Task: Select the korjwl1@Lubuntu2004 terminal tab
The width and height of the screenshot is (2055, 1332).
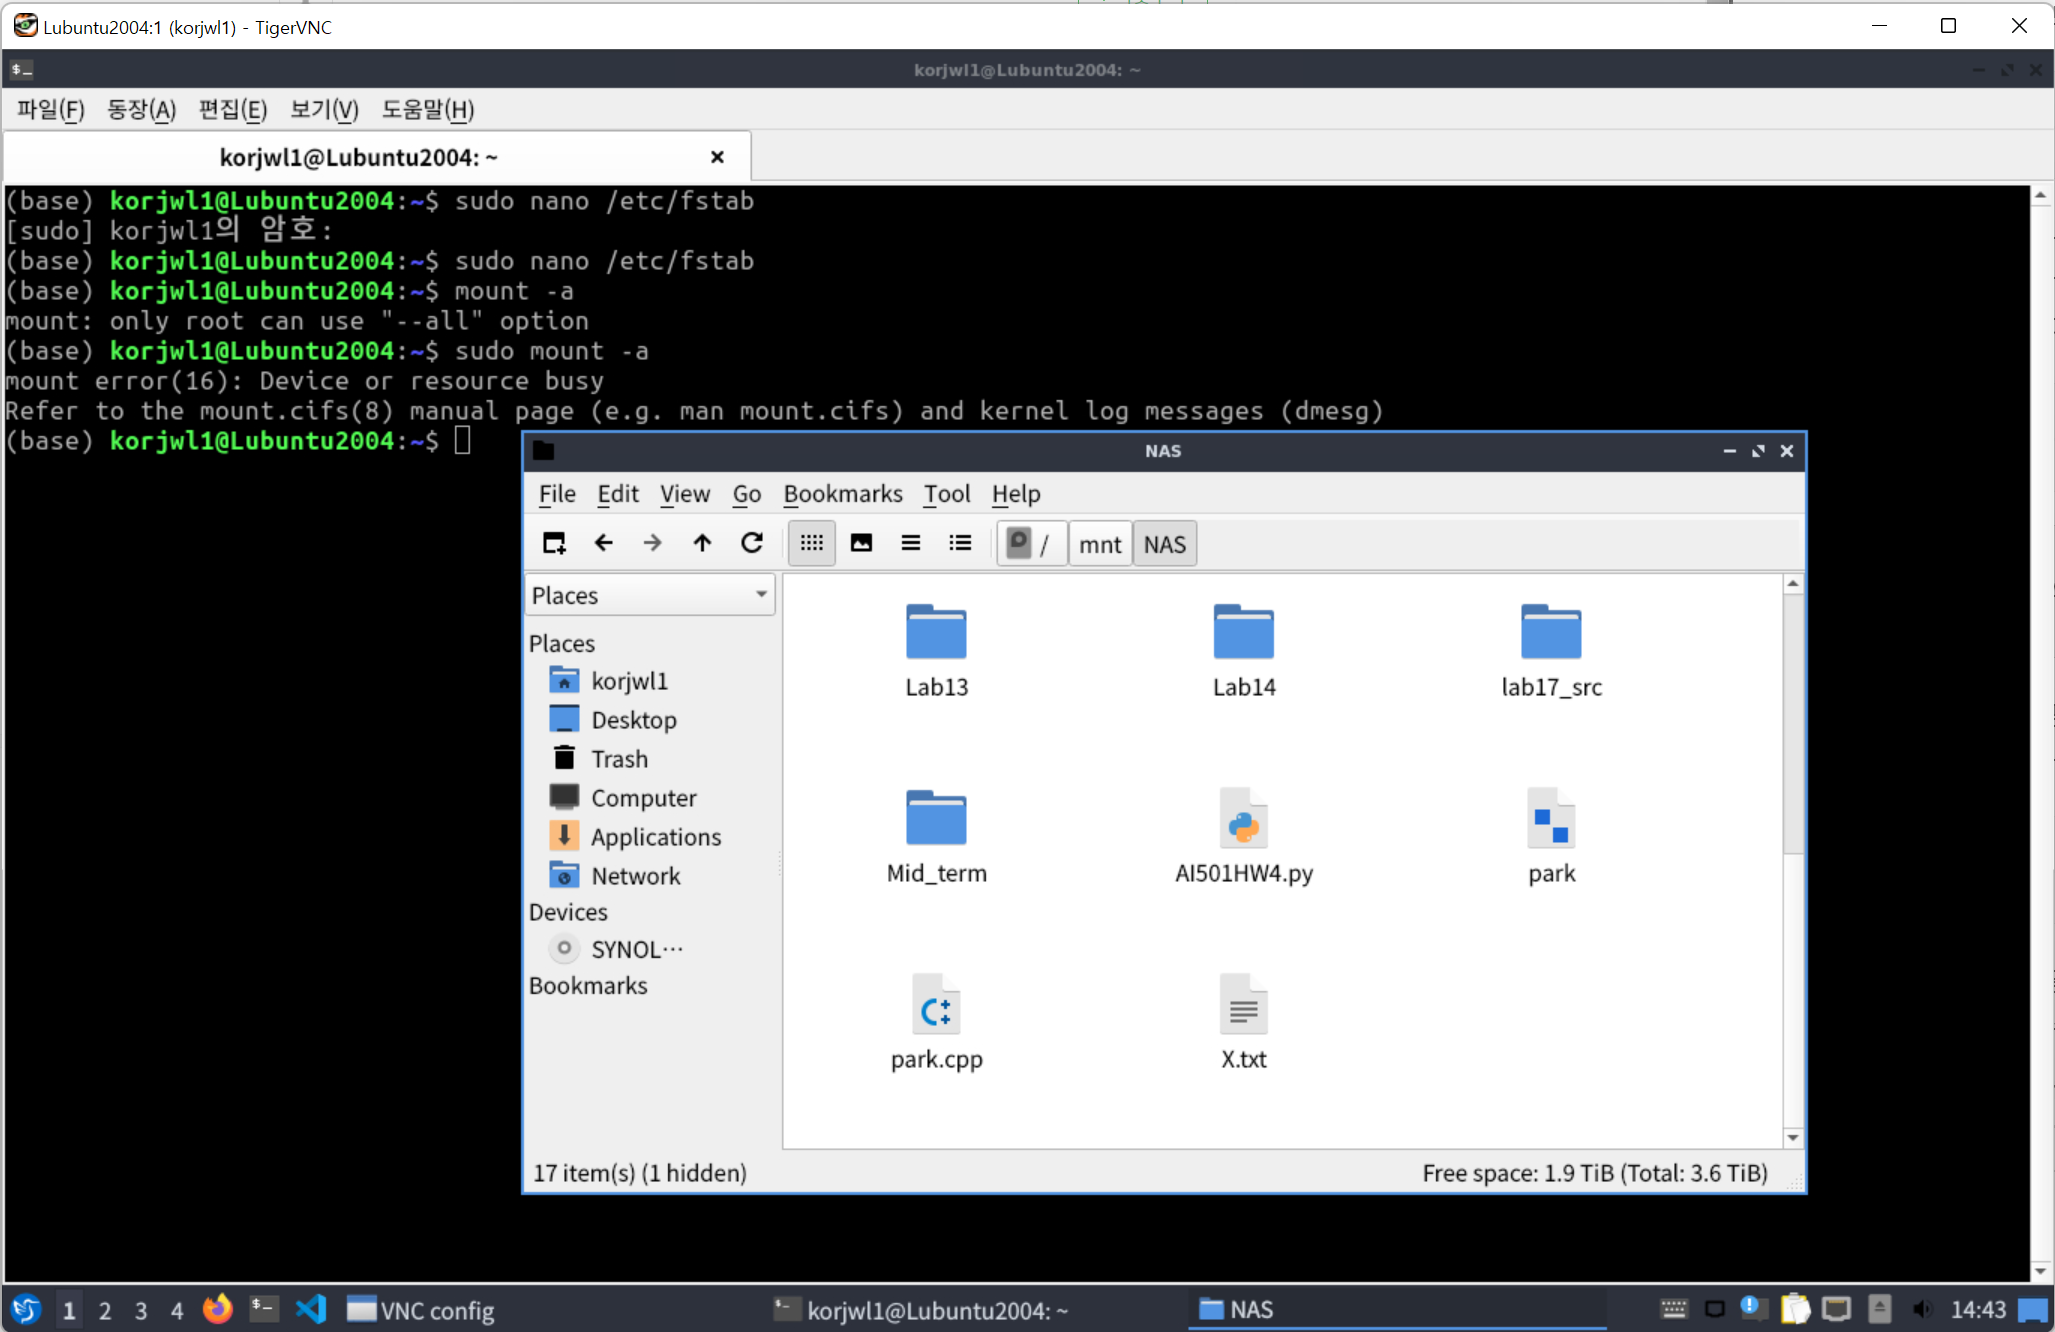Action: pos(358,157)
